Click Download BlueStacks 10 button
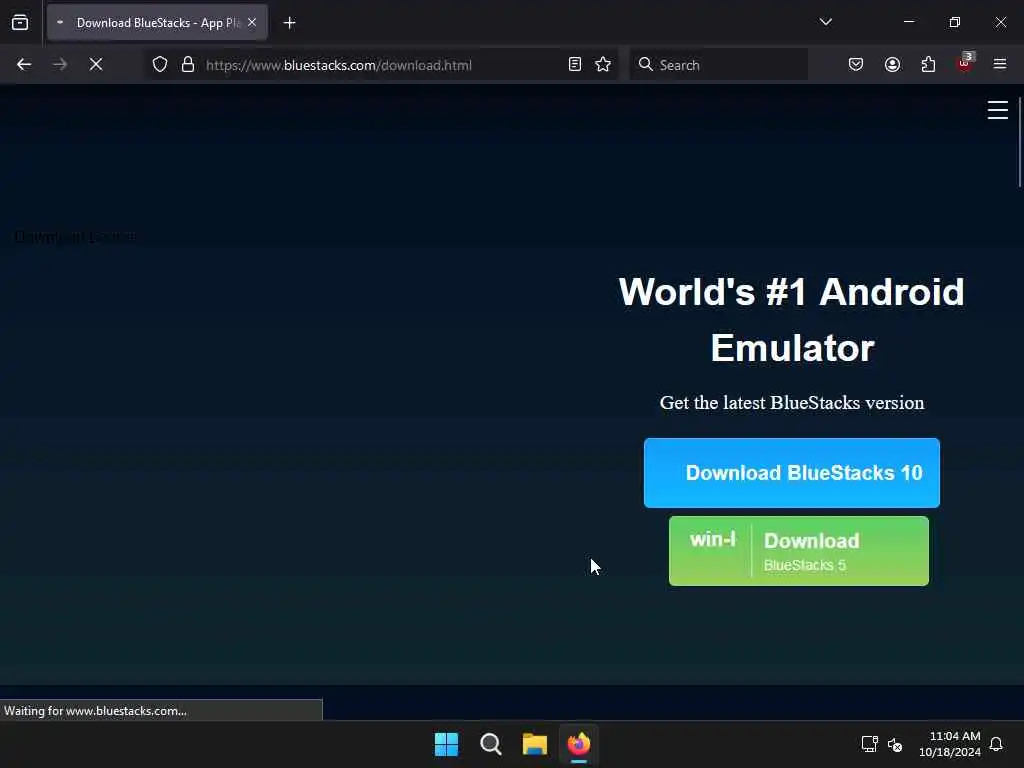Screen dimensions: 1024x768 [792, 473]
